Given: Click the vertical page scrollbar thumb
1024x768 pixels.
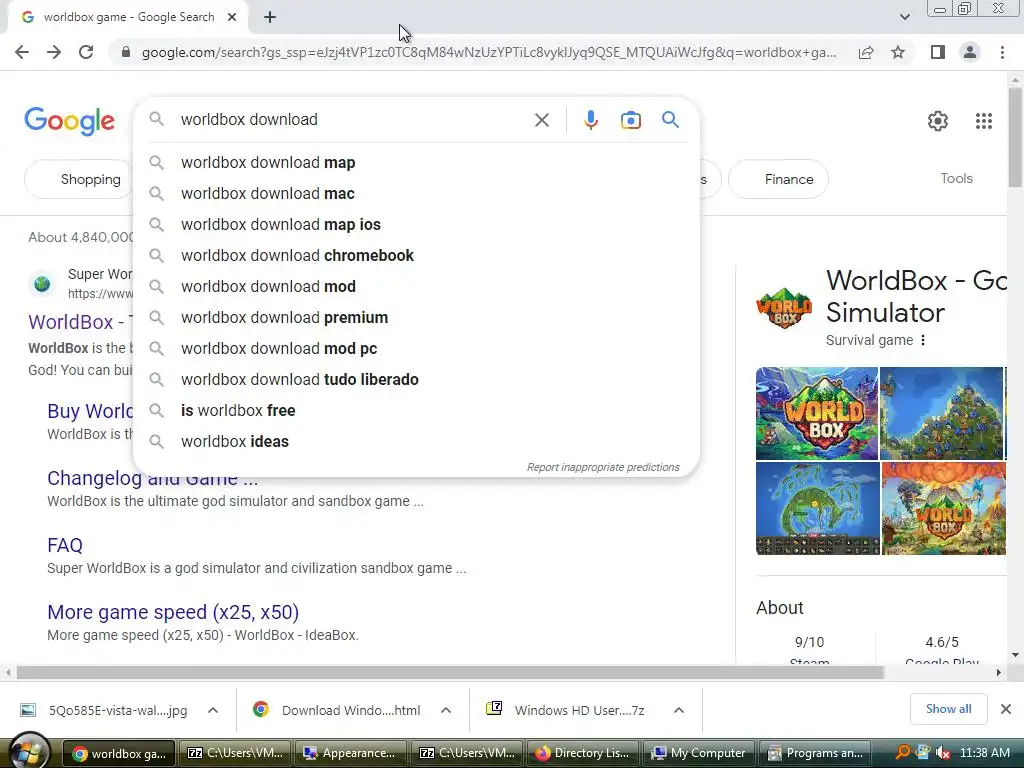Looking at the screenshot, I should pos(1016,137).
